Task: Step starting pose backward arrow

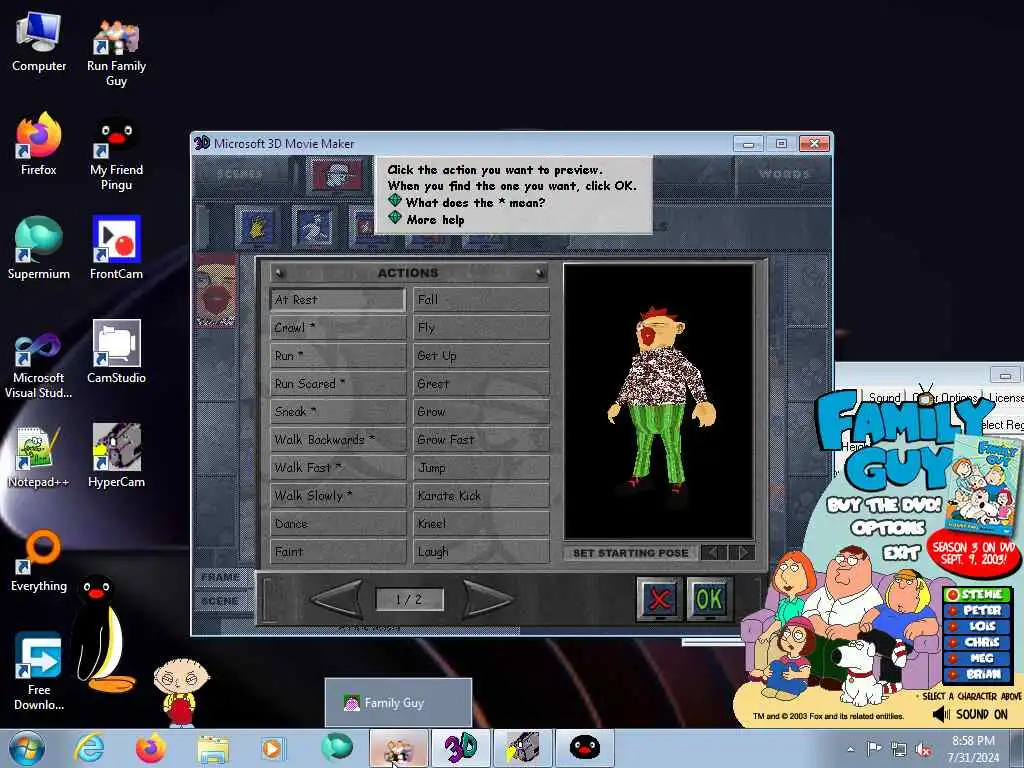Action: tap(714, 552)
